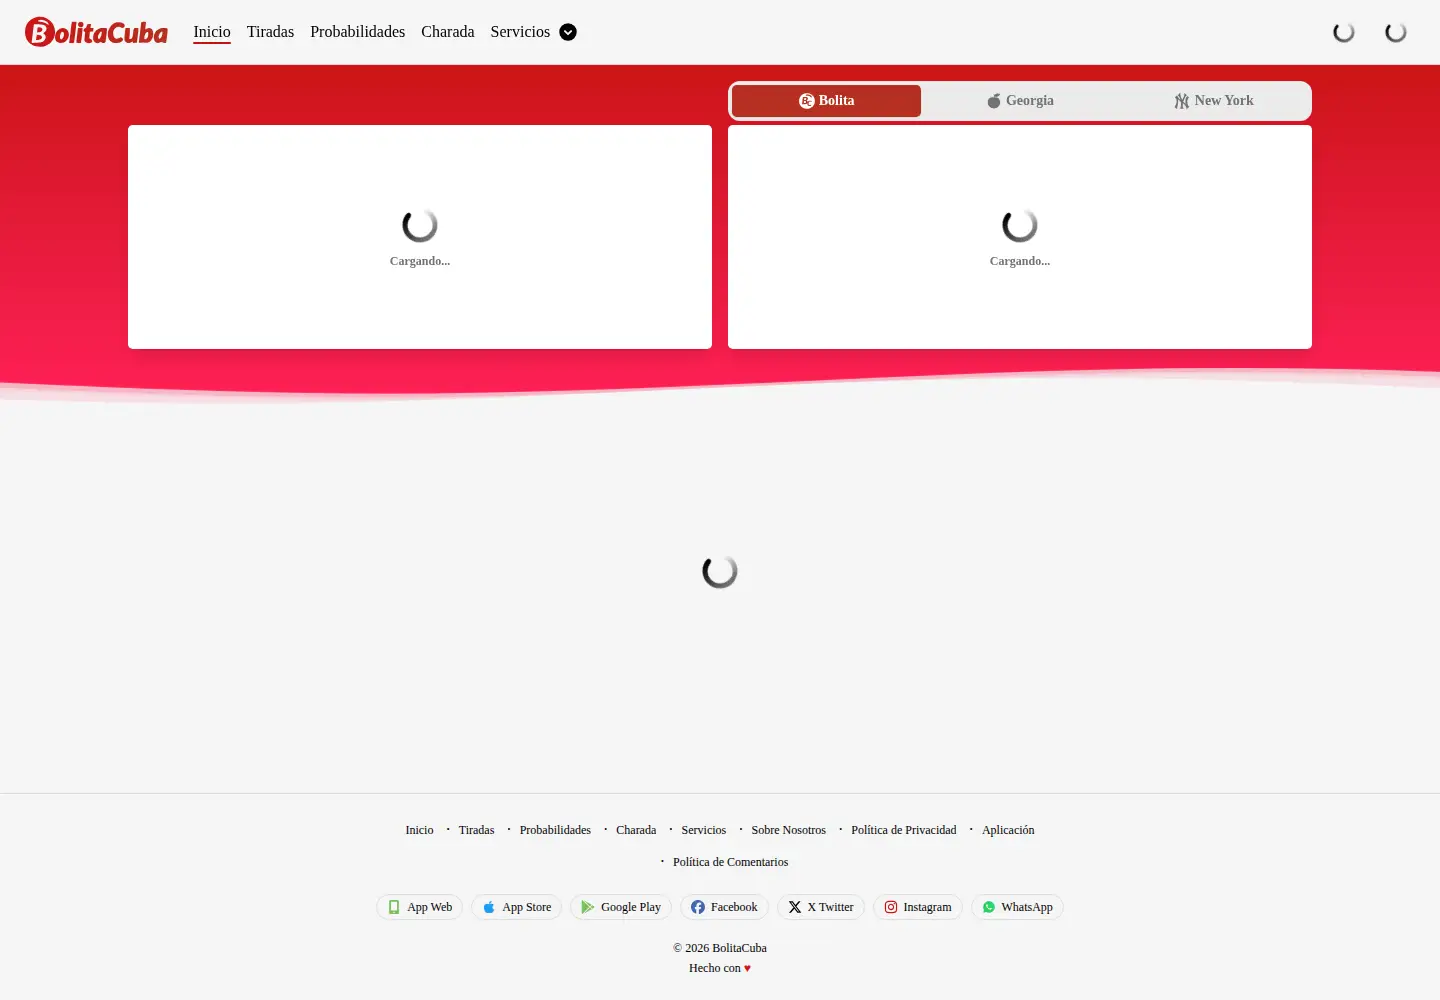Click Servicios in the footer
This screenshot has height=1000, width=1440.
coord(704,830)
